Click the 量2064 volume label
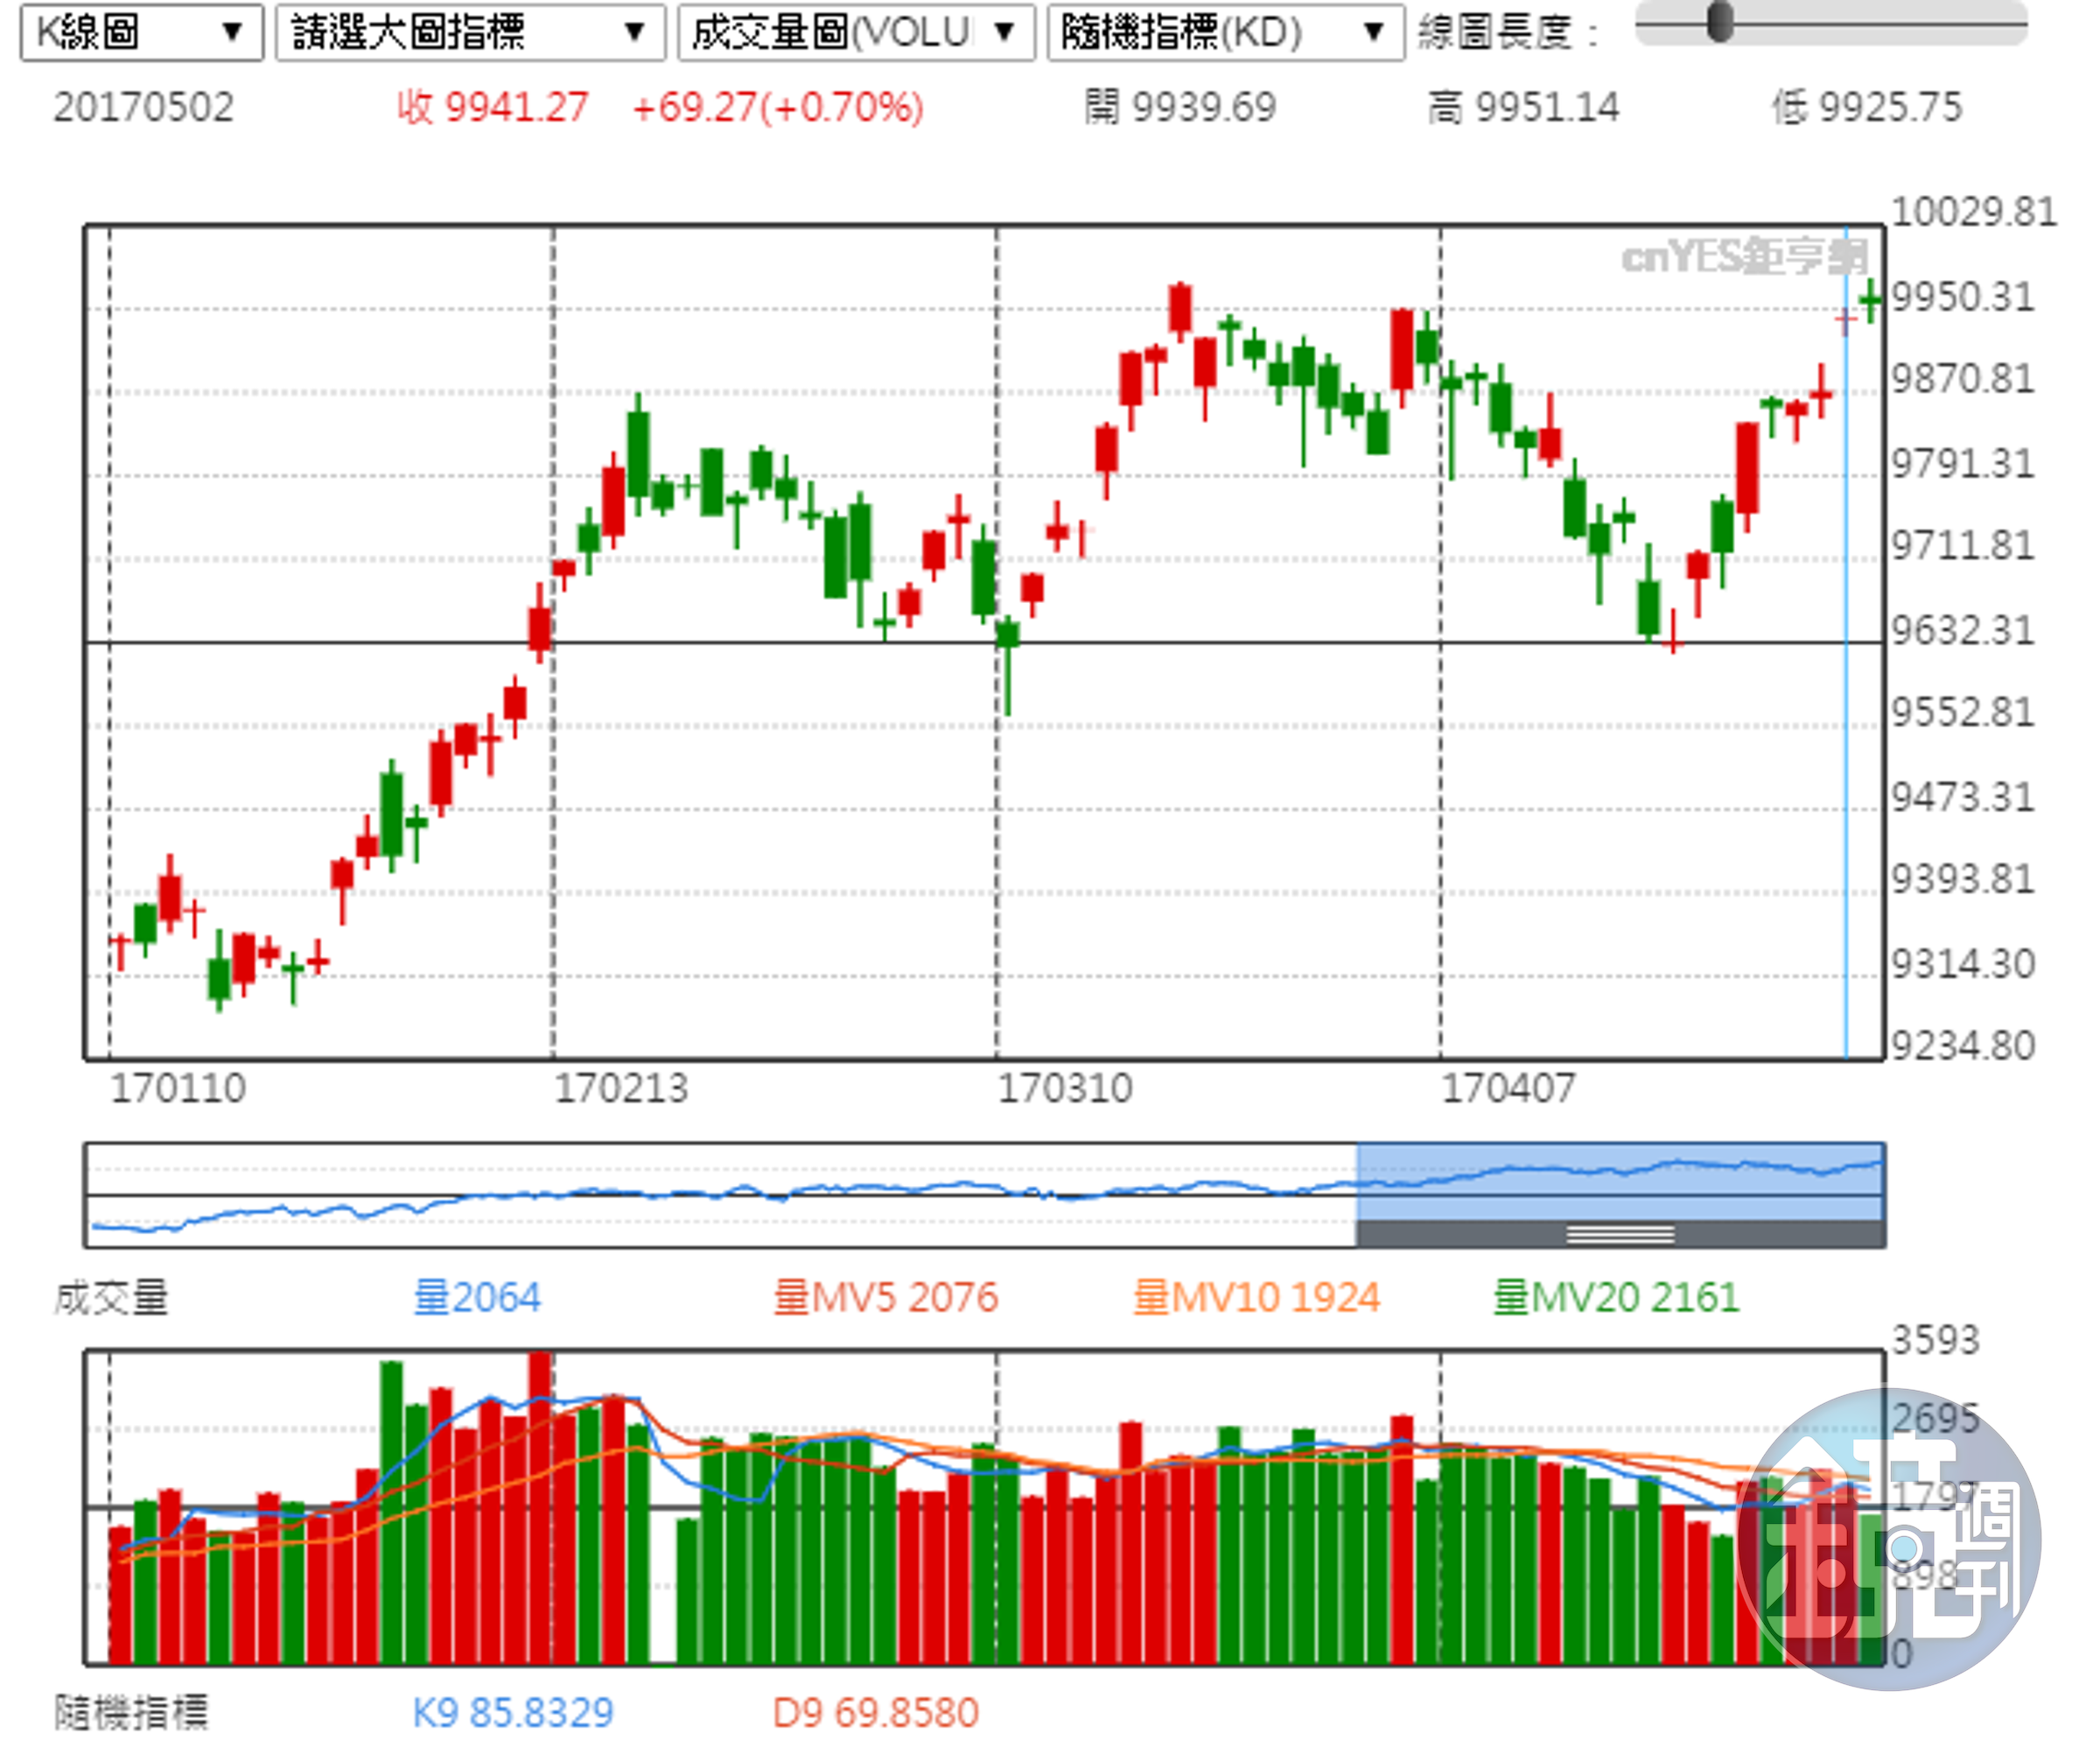This screenshot has width=2100, height=1740. (477, 1297)
